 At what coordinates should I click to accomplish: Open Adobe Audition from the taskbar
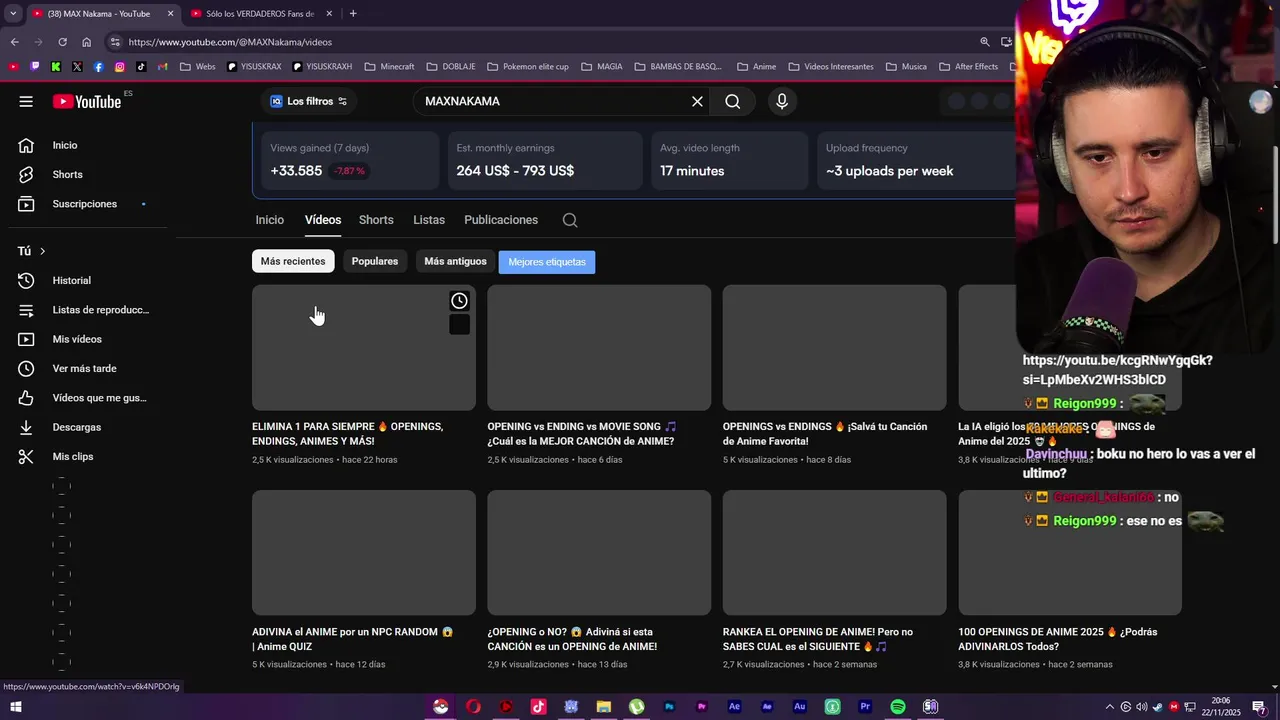[x=800, y=707]
